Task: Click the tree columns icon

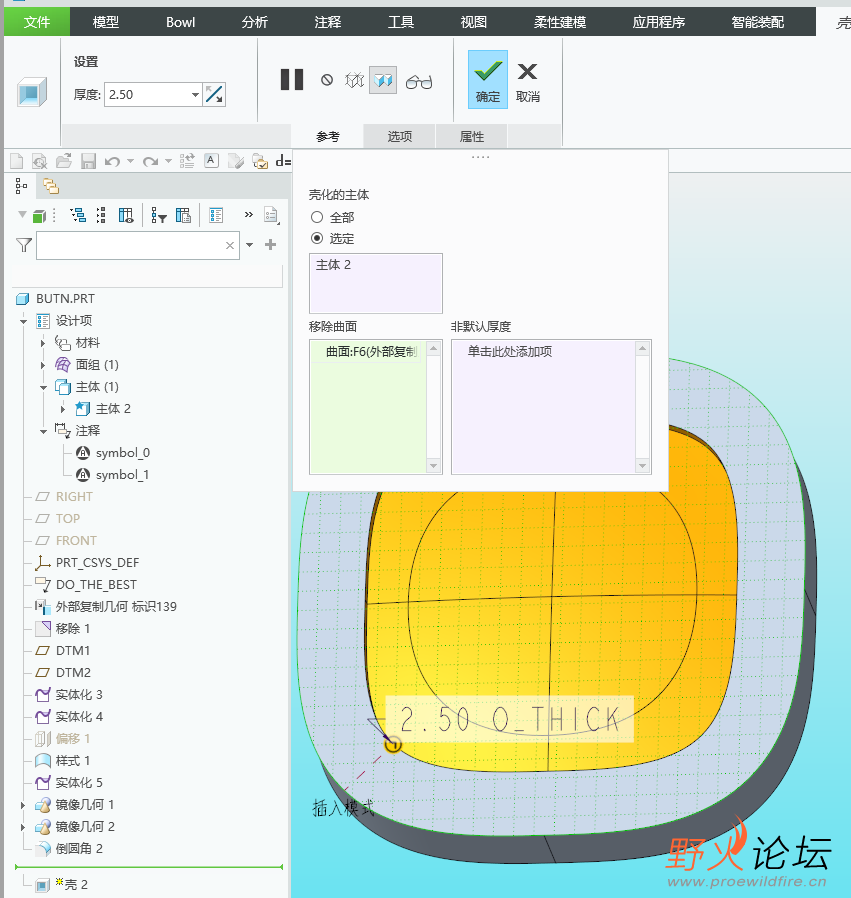Action: pyautogui.click(x=125, y=215)
